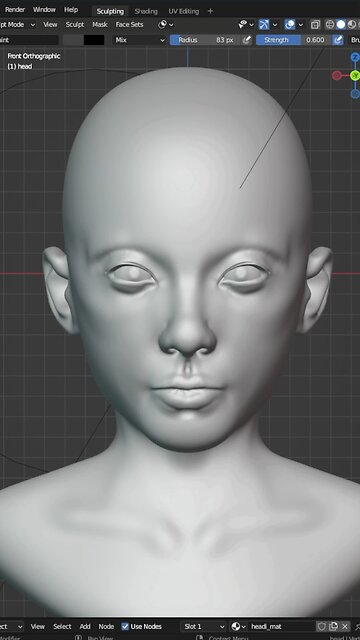Click the headi_mat material name field
Image resolution: width=360 pixels, height=640 pixels.
coord(282,626)
